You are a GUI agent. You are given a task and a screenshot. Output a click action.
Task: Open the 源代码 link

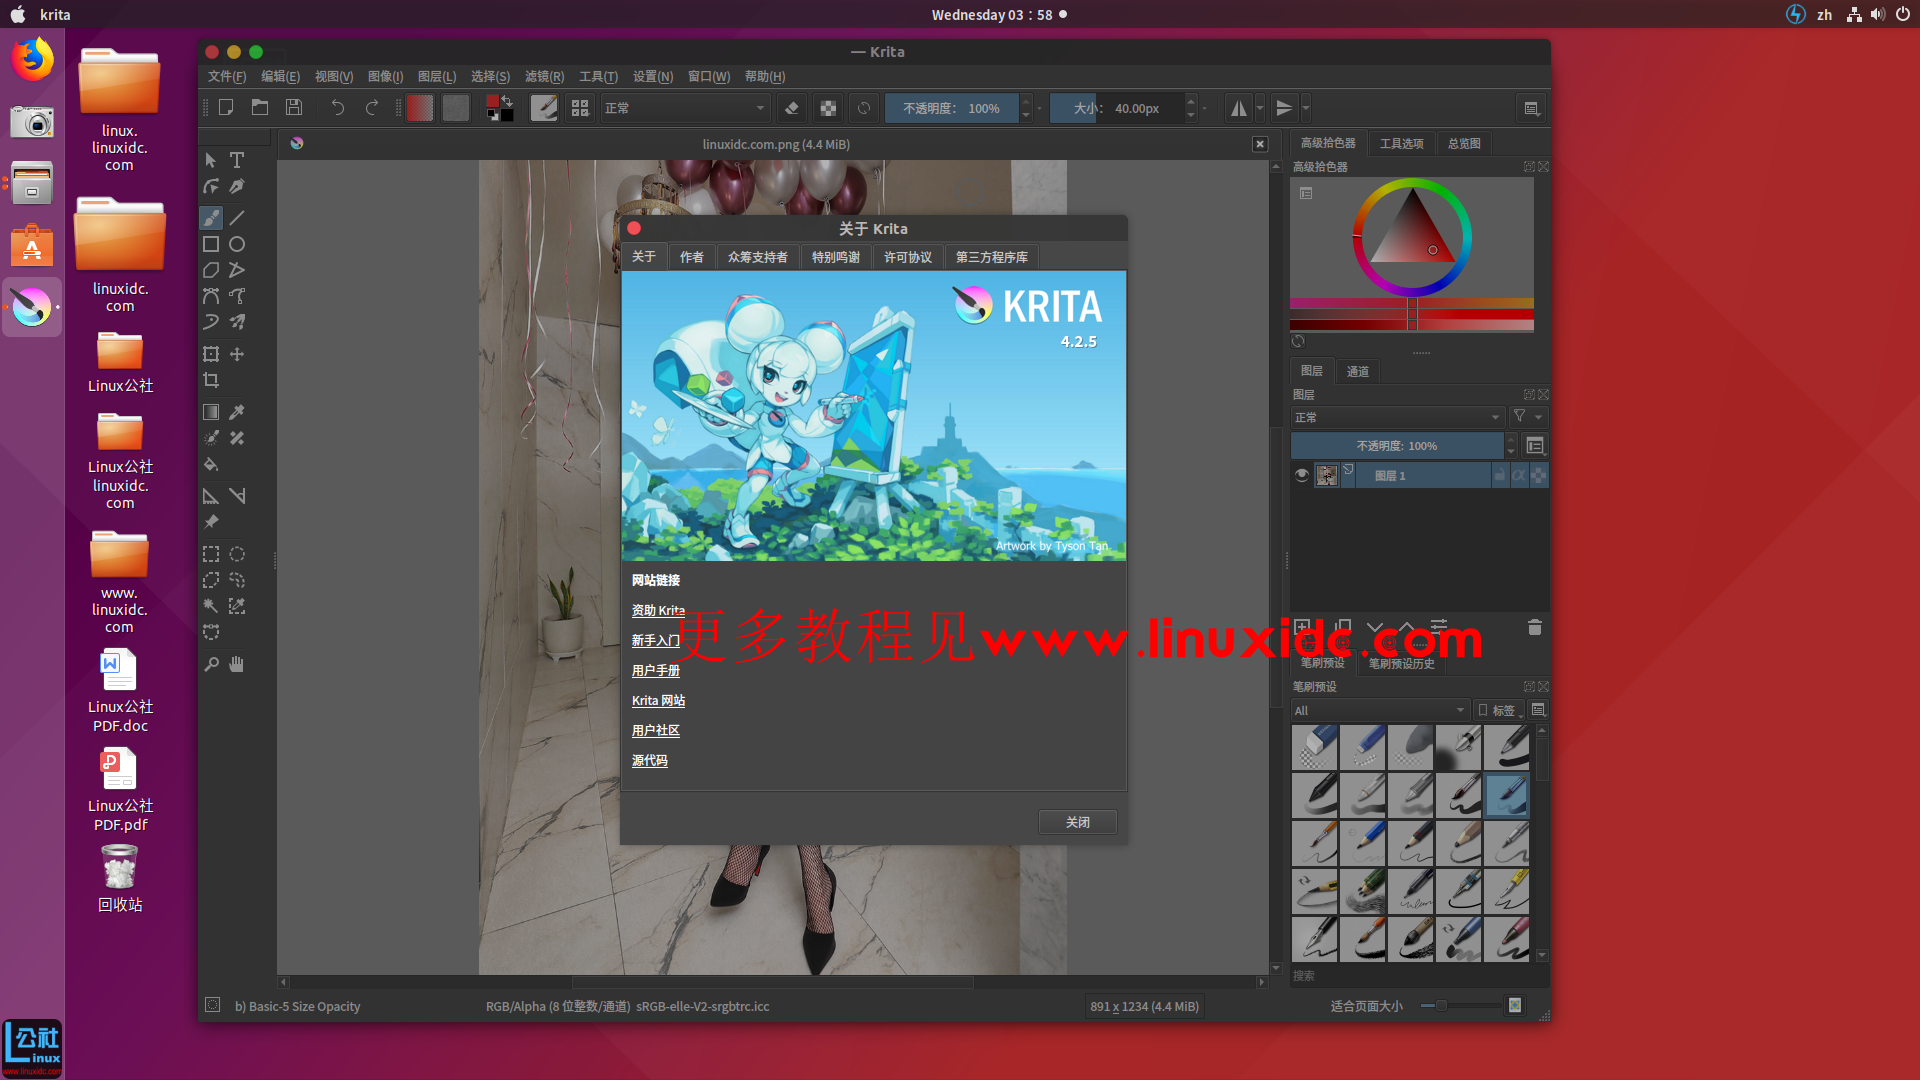tap(649, 761)
